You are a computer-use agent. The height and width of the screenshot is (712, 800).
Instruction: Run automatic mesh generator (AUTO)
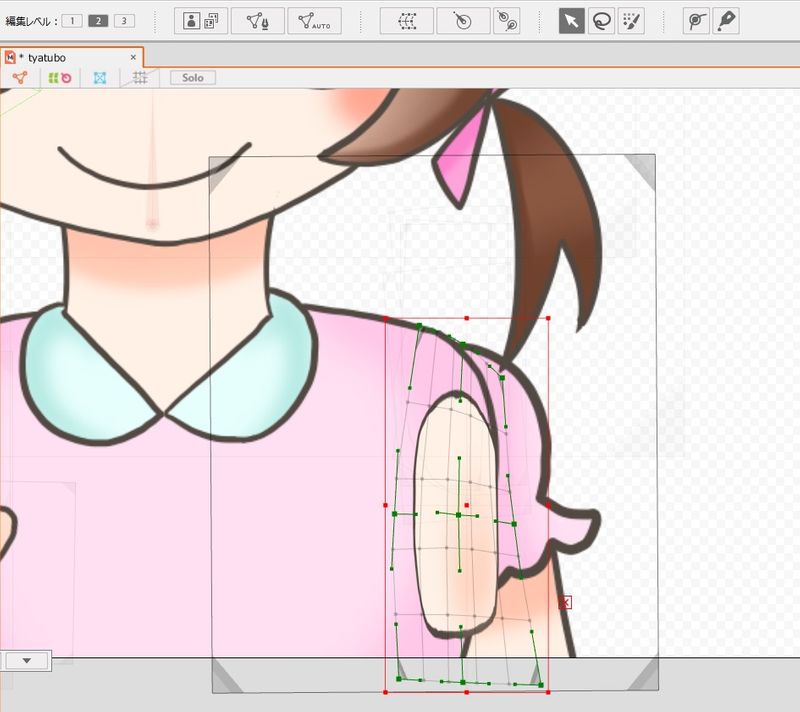tap(314, 21)
